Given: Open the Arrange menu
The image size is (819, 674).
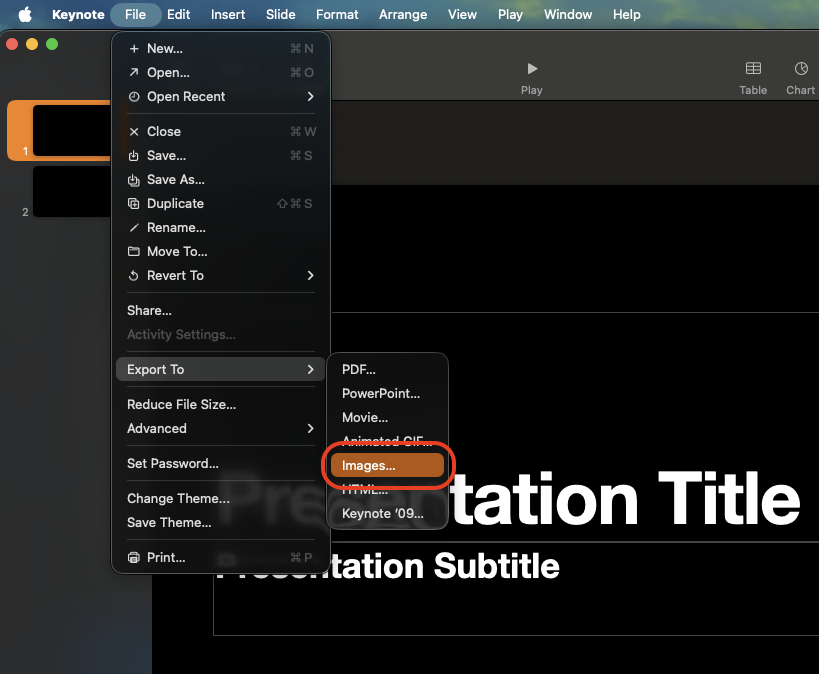Looking at the screenshot, I should 403,15.
